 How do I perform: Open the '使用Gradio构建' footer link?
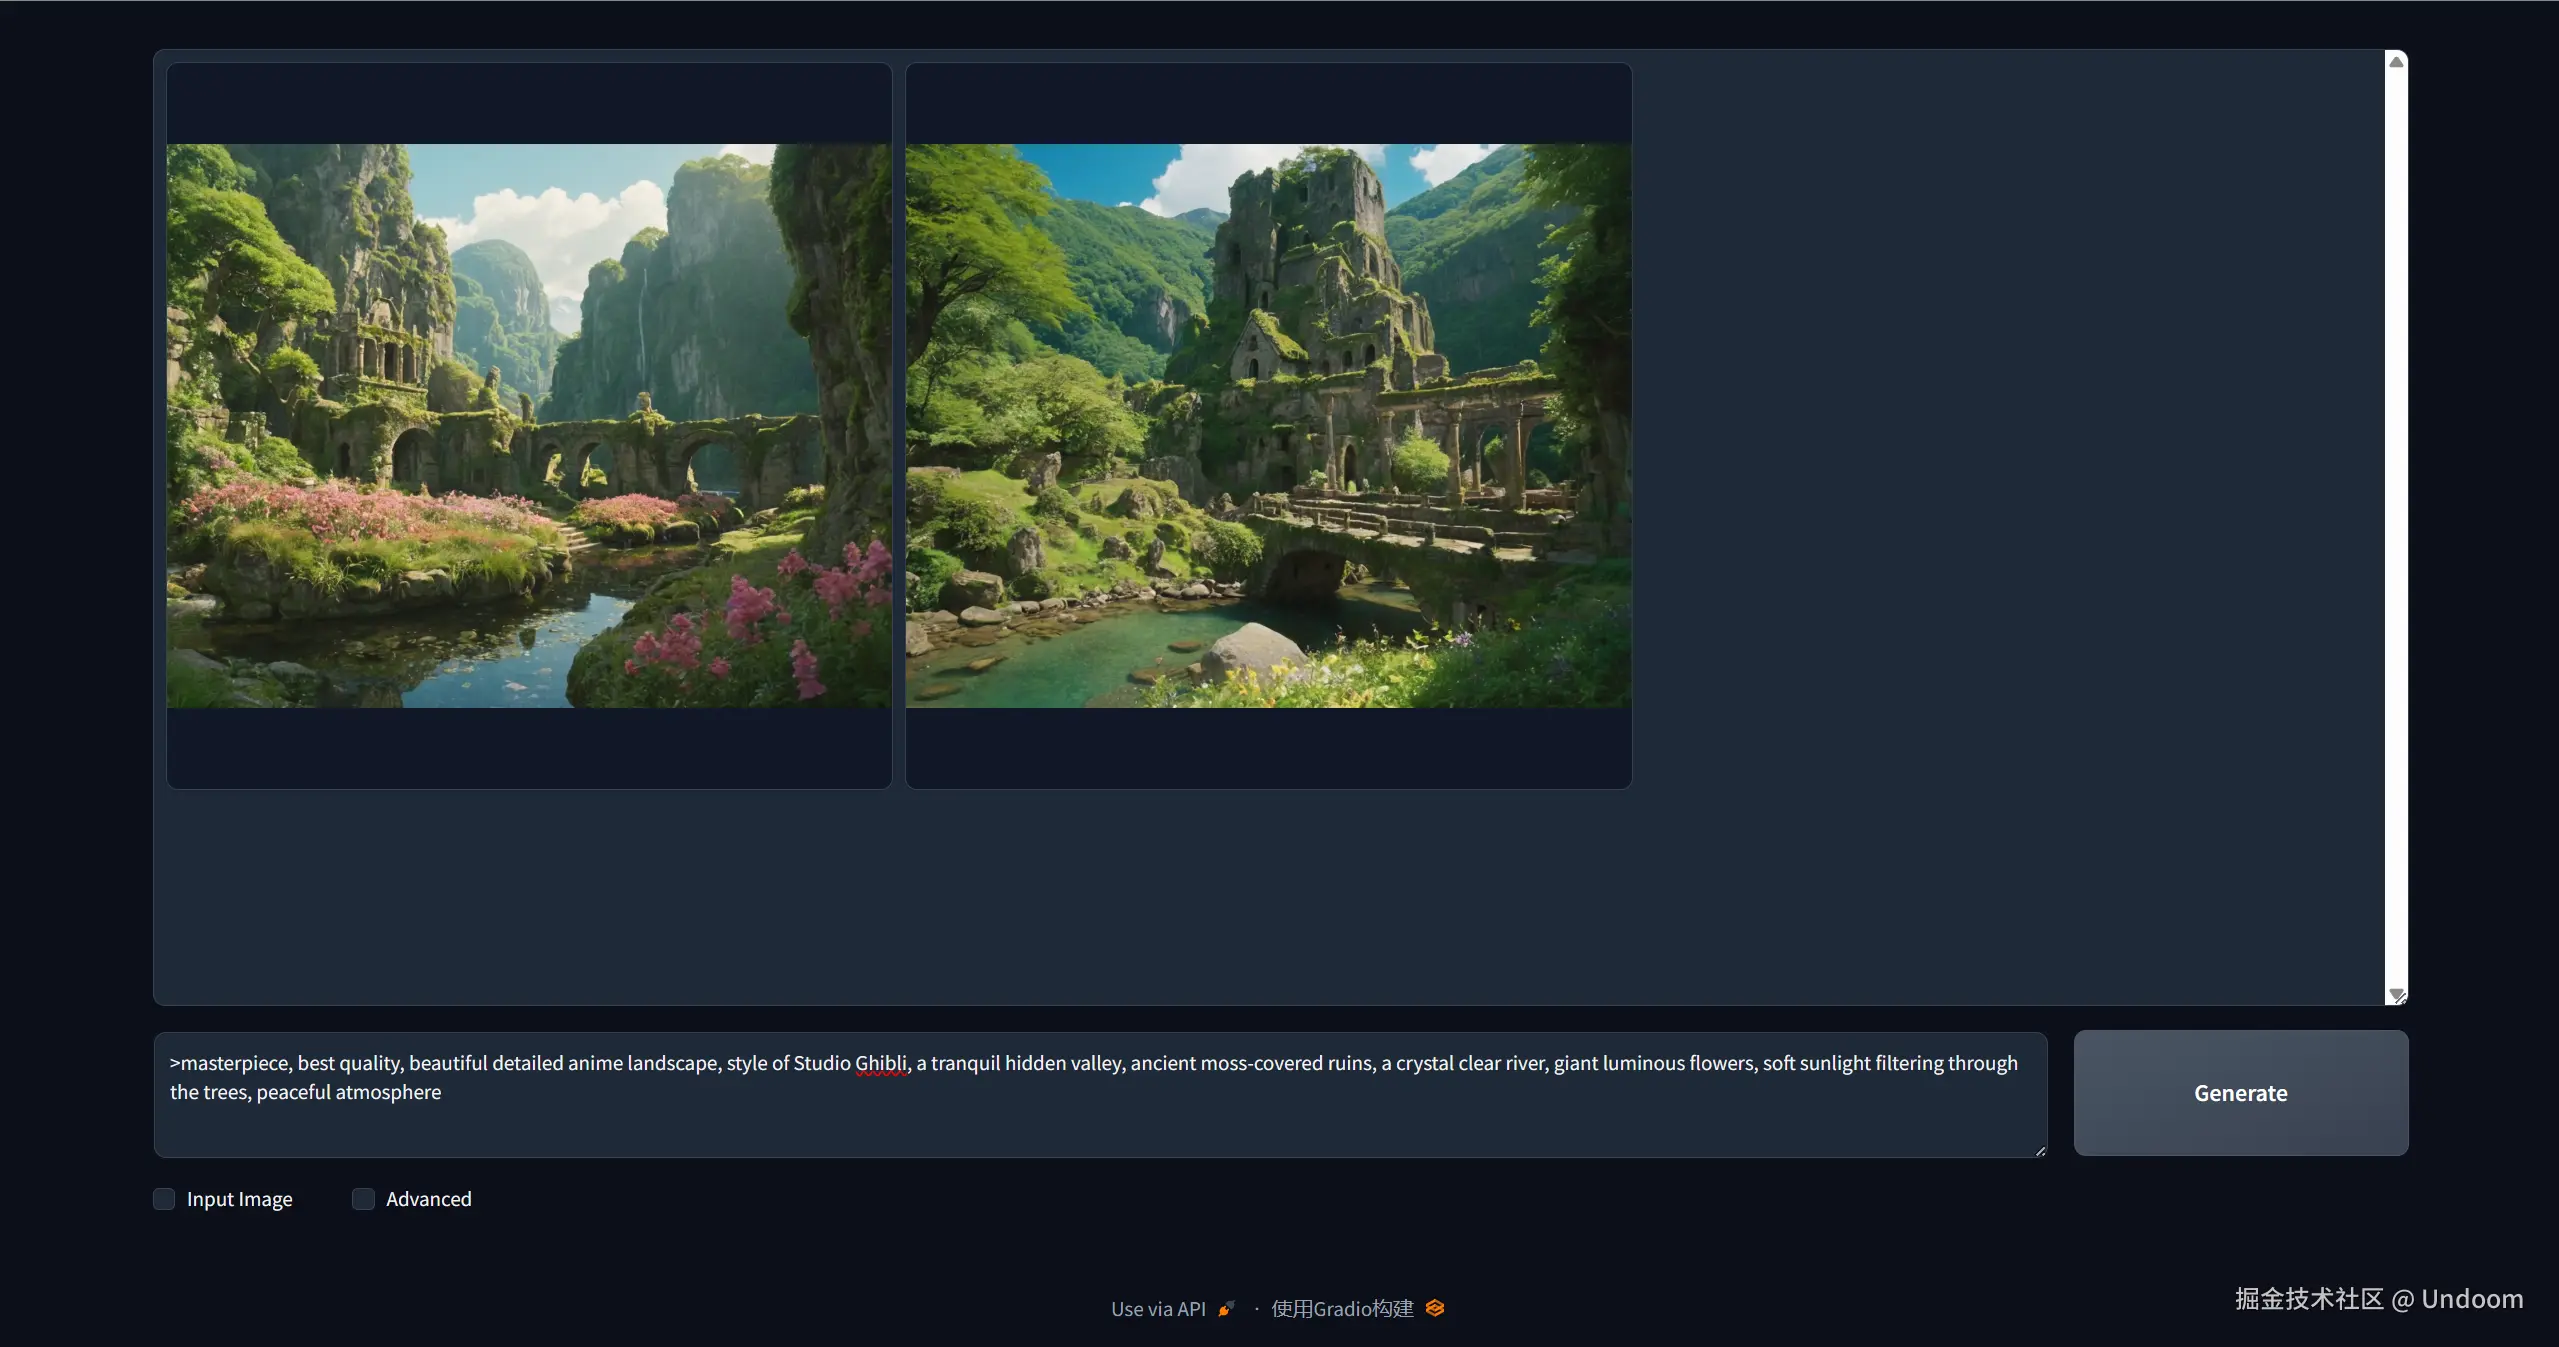click(1342, 1309)
